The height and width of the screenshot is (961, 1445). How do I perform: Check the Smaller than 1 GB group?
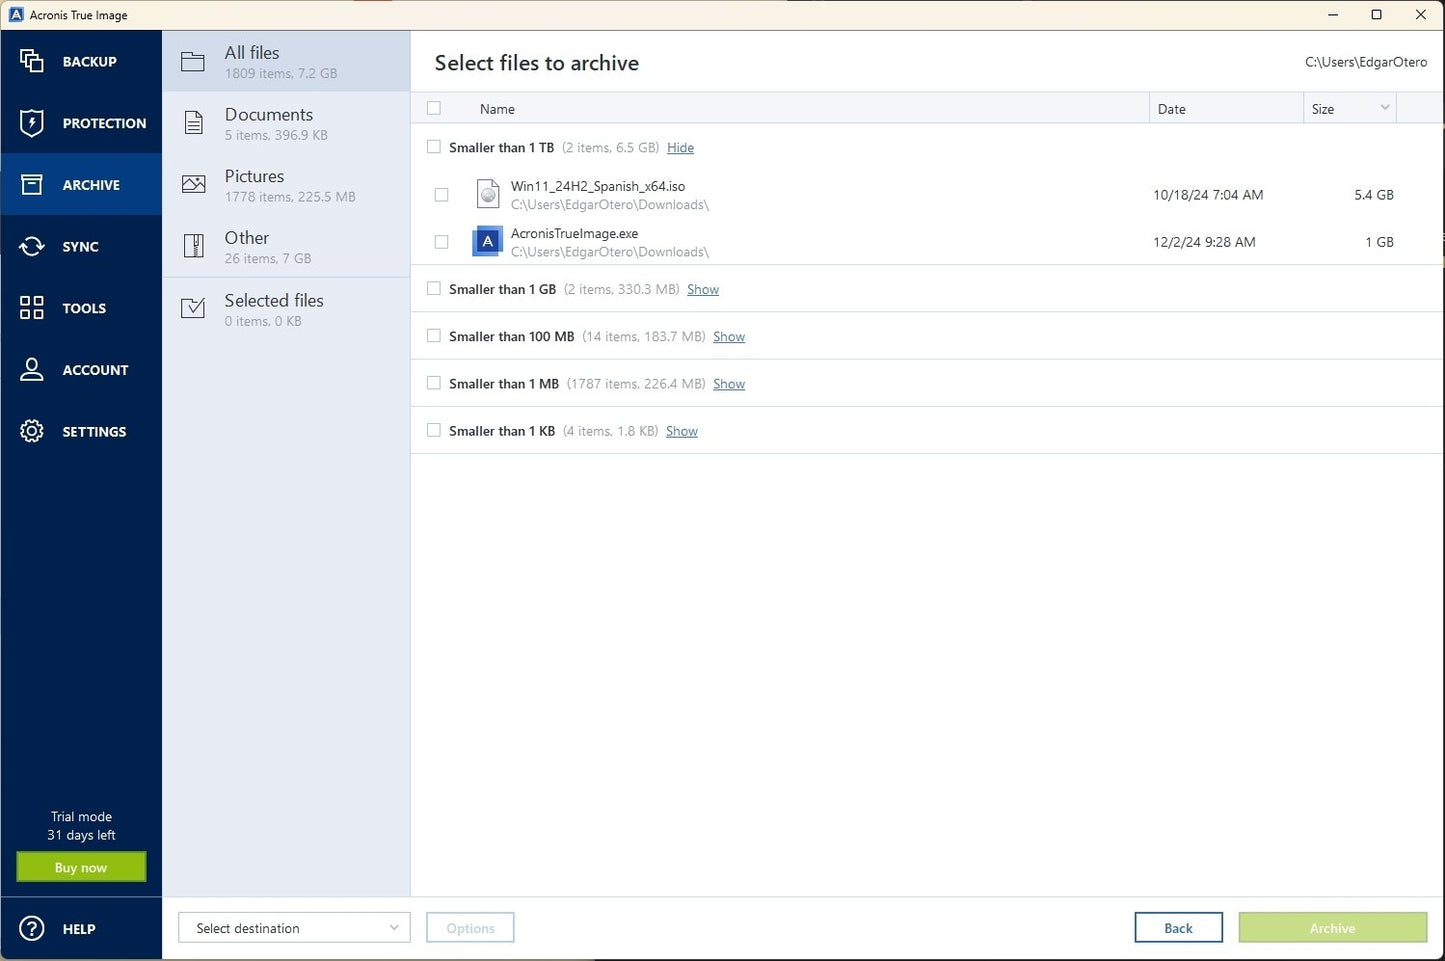pos(434,289)
